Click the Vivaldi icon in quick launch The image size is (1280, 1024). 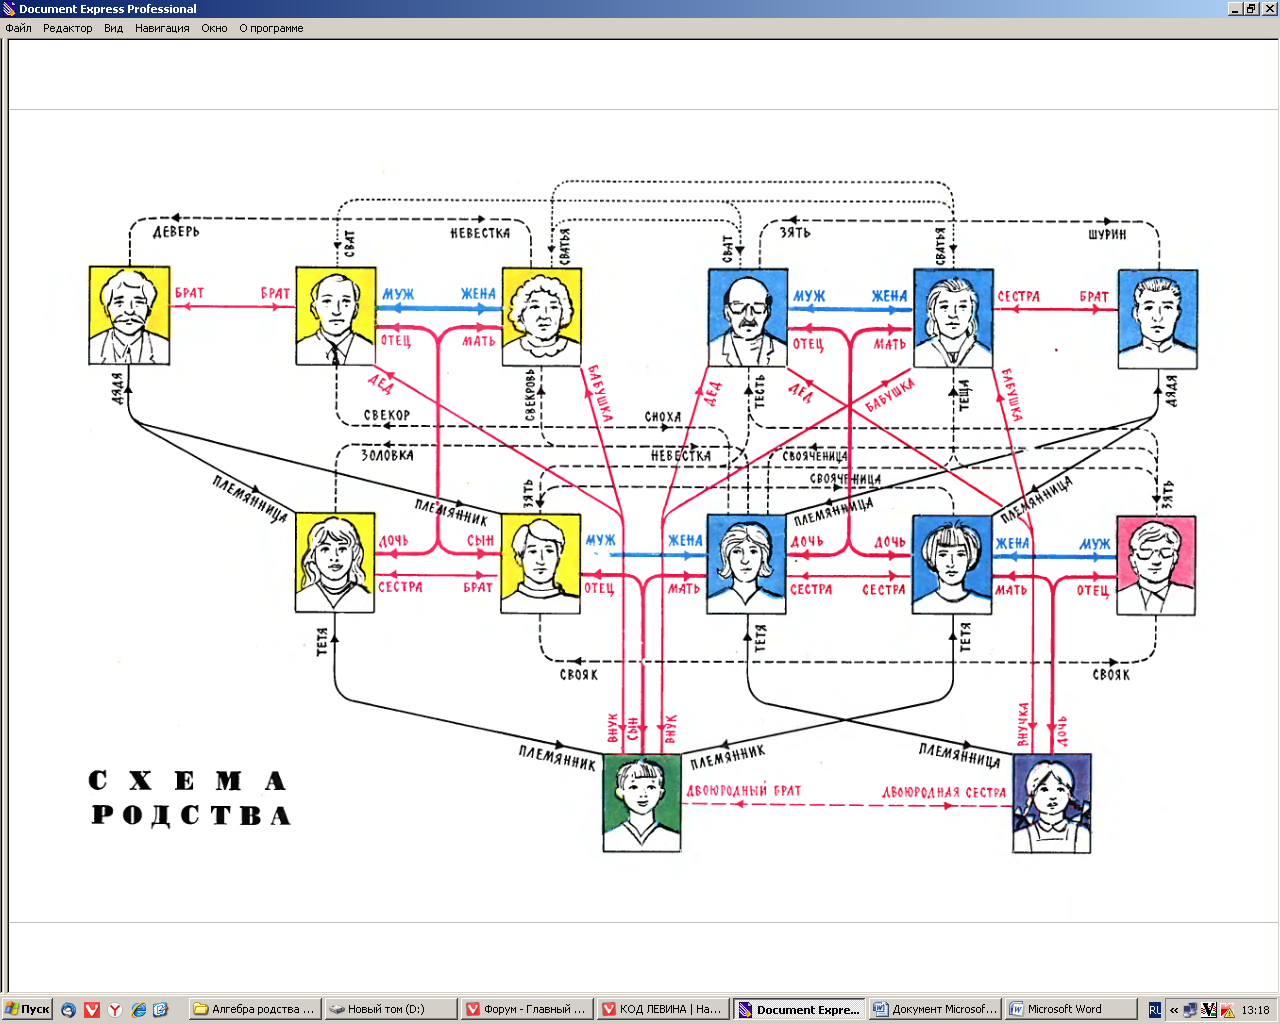tap(92, 1009)
